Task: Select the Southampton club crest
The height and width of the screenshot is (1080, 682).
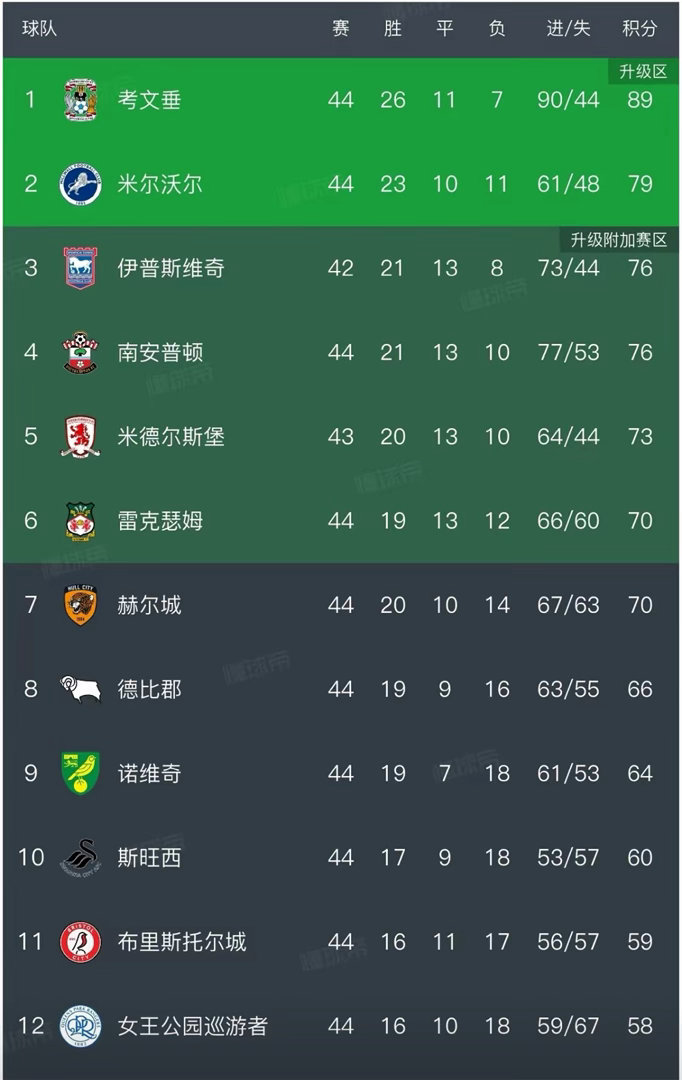Action: (x=80, y=352)
